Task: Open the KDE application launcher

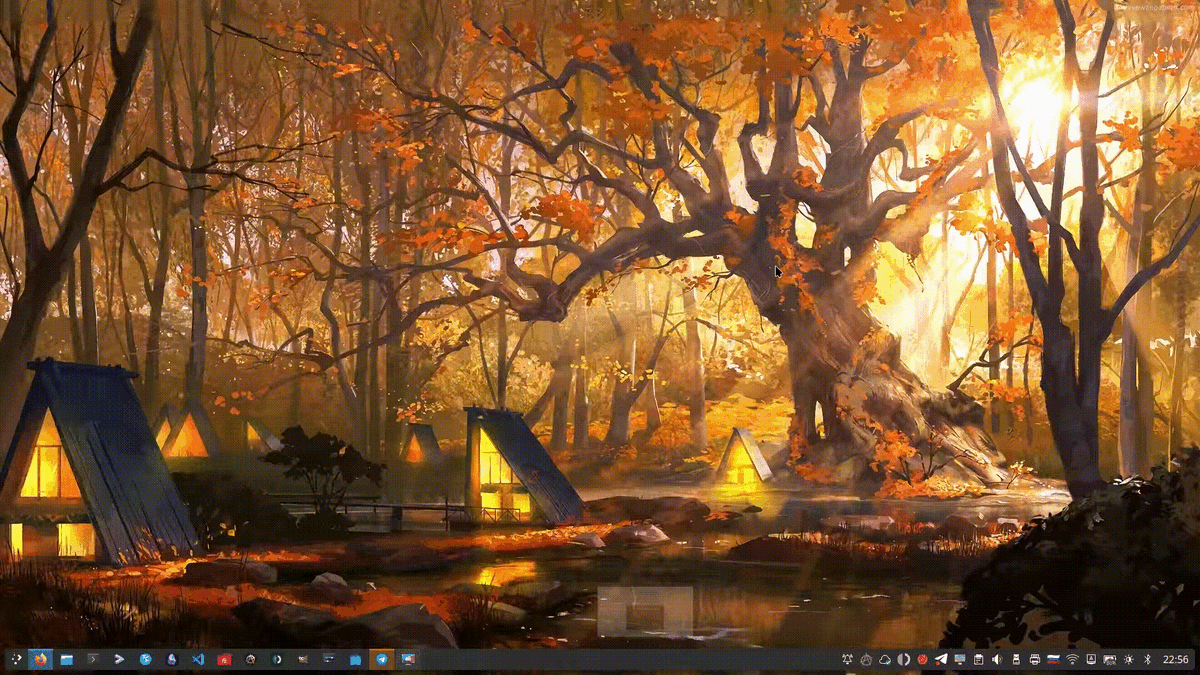Action: [17, 660]
